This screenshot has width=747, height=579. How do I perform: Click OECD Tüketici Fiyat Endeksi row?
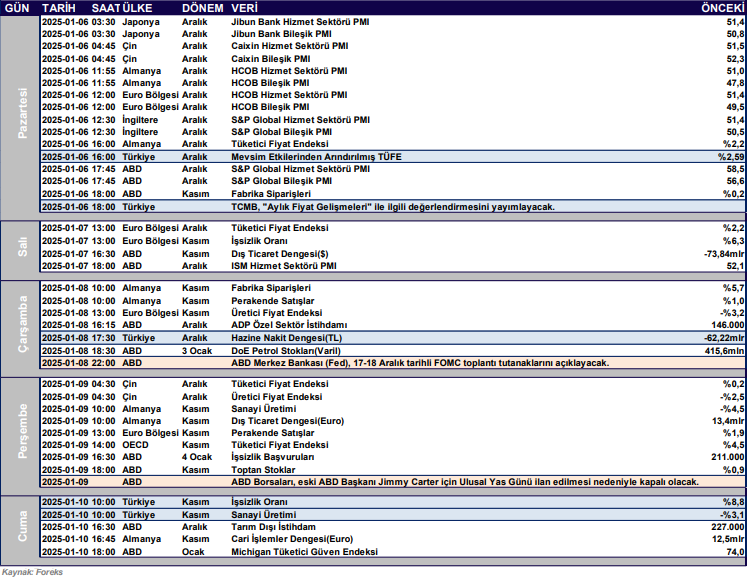coord(393,445)
